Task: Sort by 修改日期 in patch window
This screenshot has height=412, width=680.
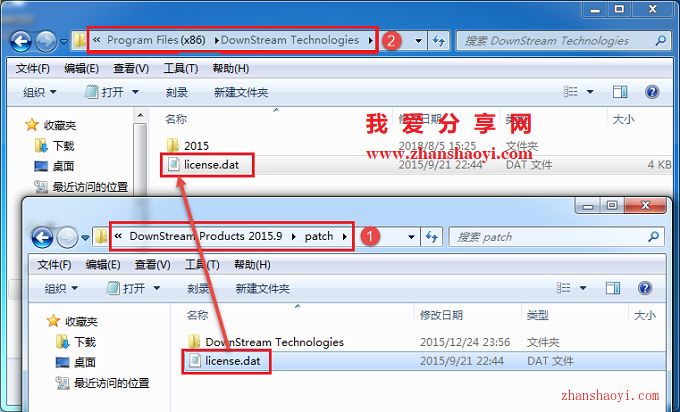Action: pos(441,315)
